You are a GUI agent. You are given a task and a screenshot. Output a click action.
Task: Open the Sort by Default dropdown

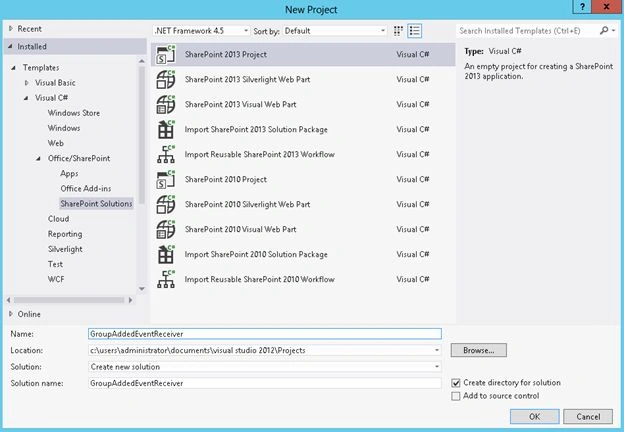(x=334, y=31)
